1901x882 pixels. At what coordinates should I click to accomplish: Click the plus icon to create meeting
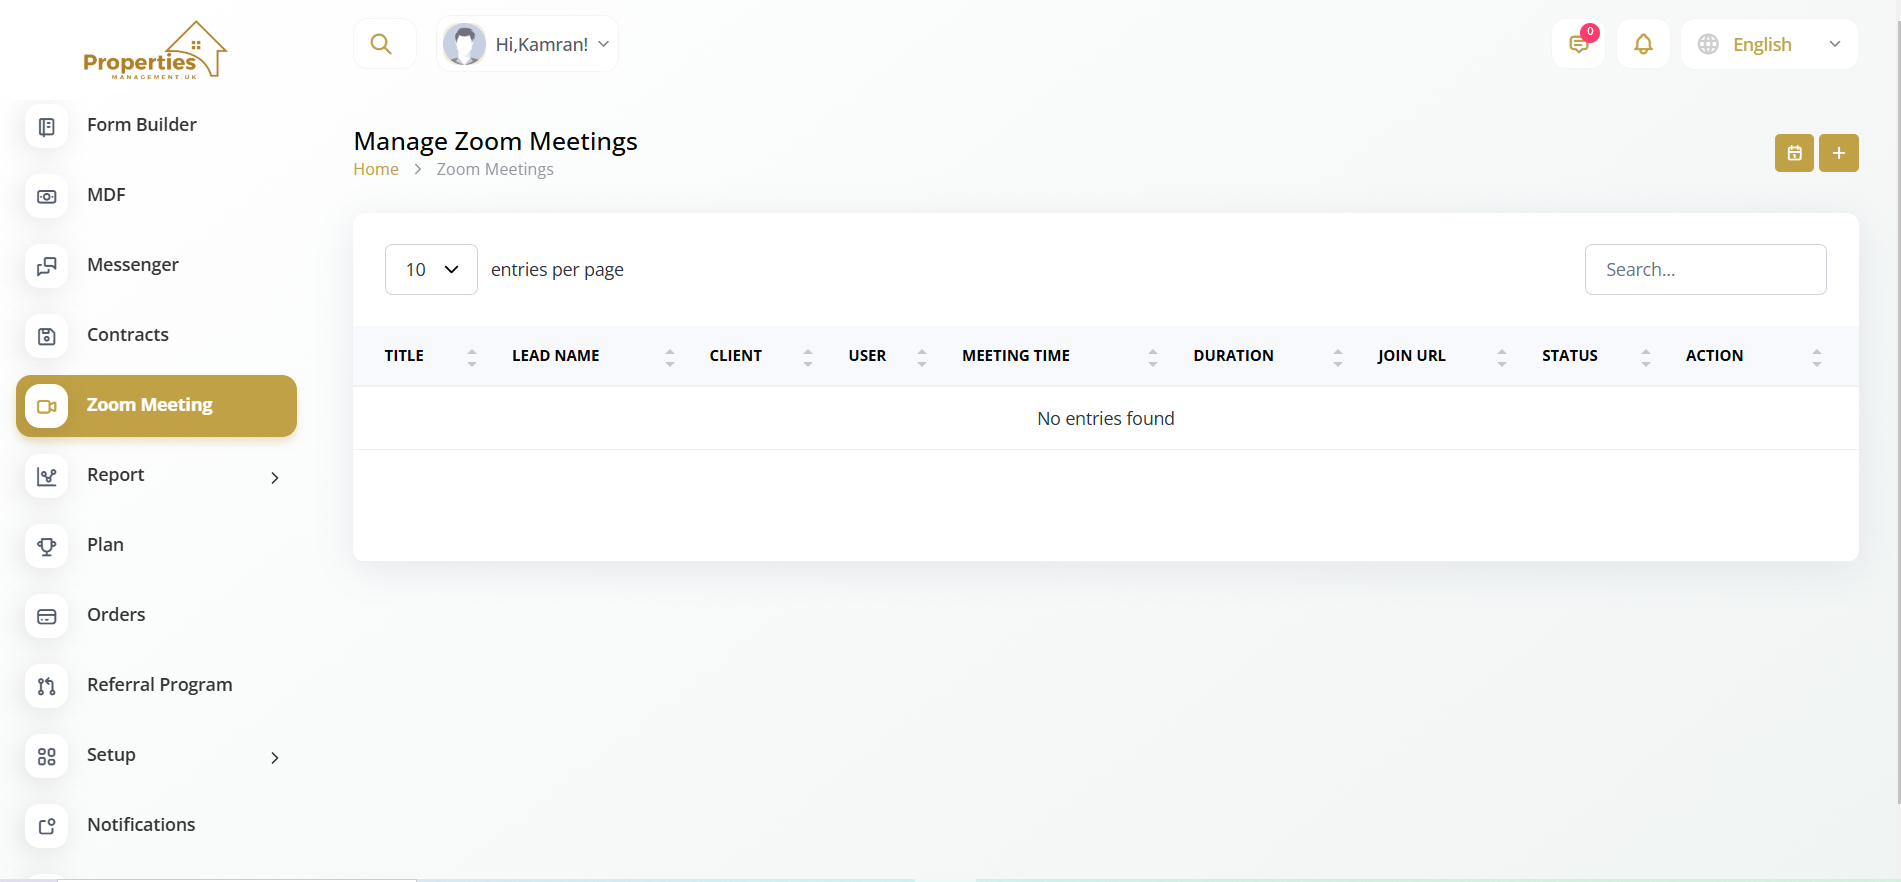point(1838,153)
